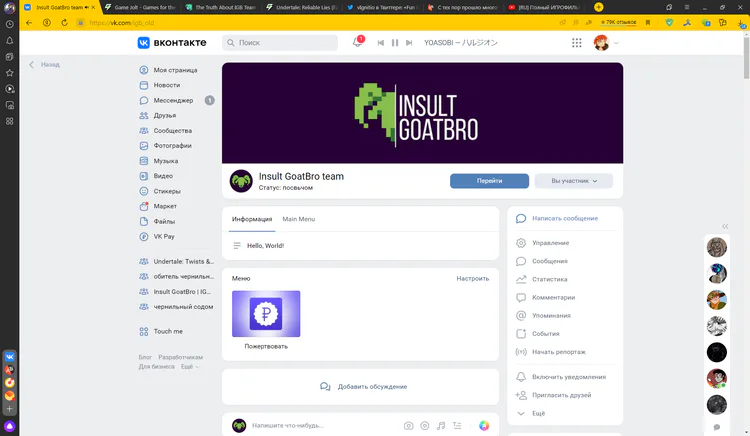The width and height of the screenshot is (750, 436).
Task: Click Пригласить друзей
Action: click(564, 395)
